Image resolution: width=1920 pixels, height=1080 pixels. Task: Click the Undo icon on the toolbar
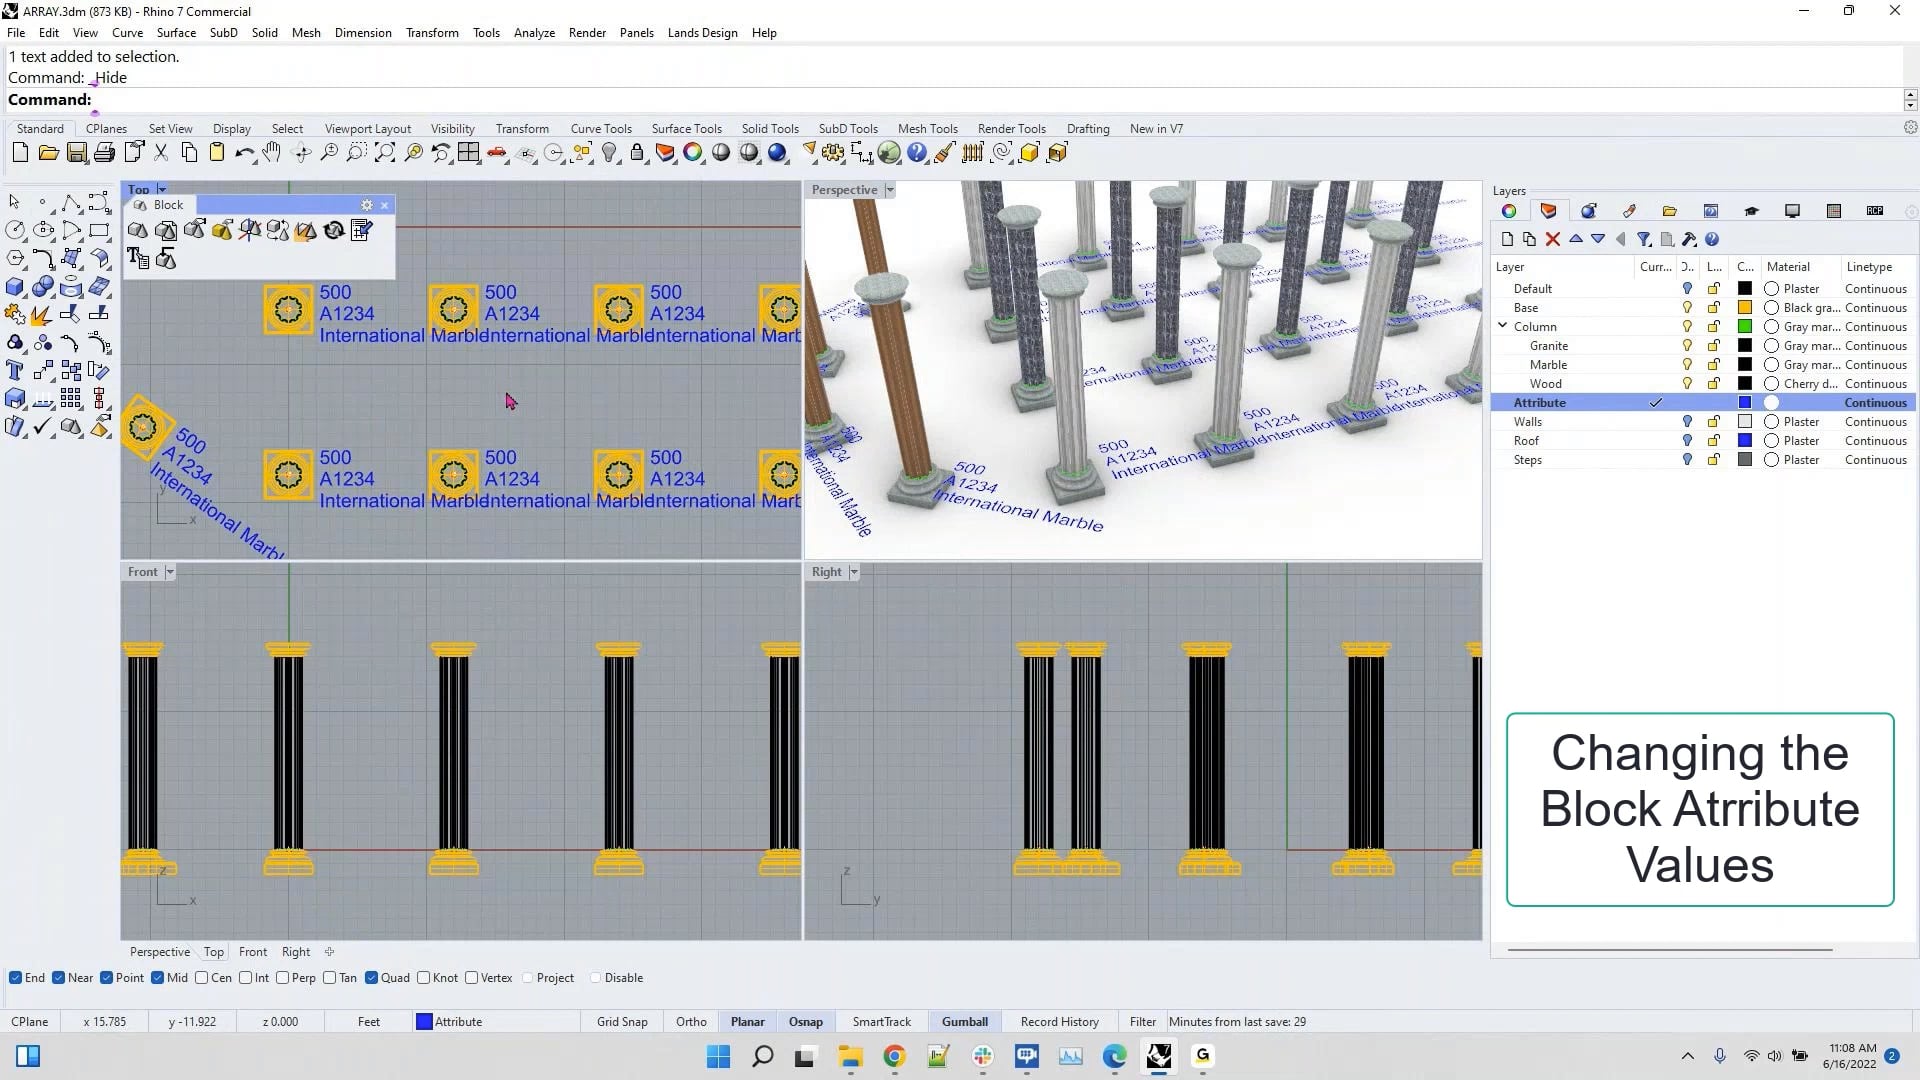point(245,153)
